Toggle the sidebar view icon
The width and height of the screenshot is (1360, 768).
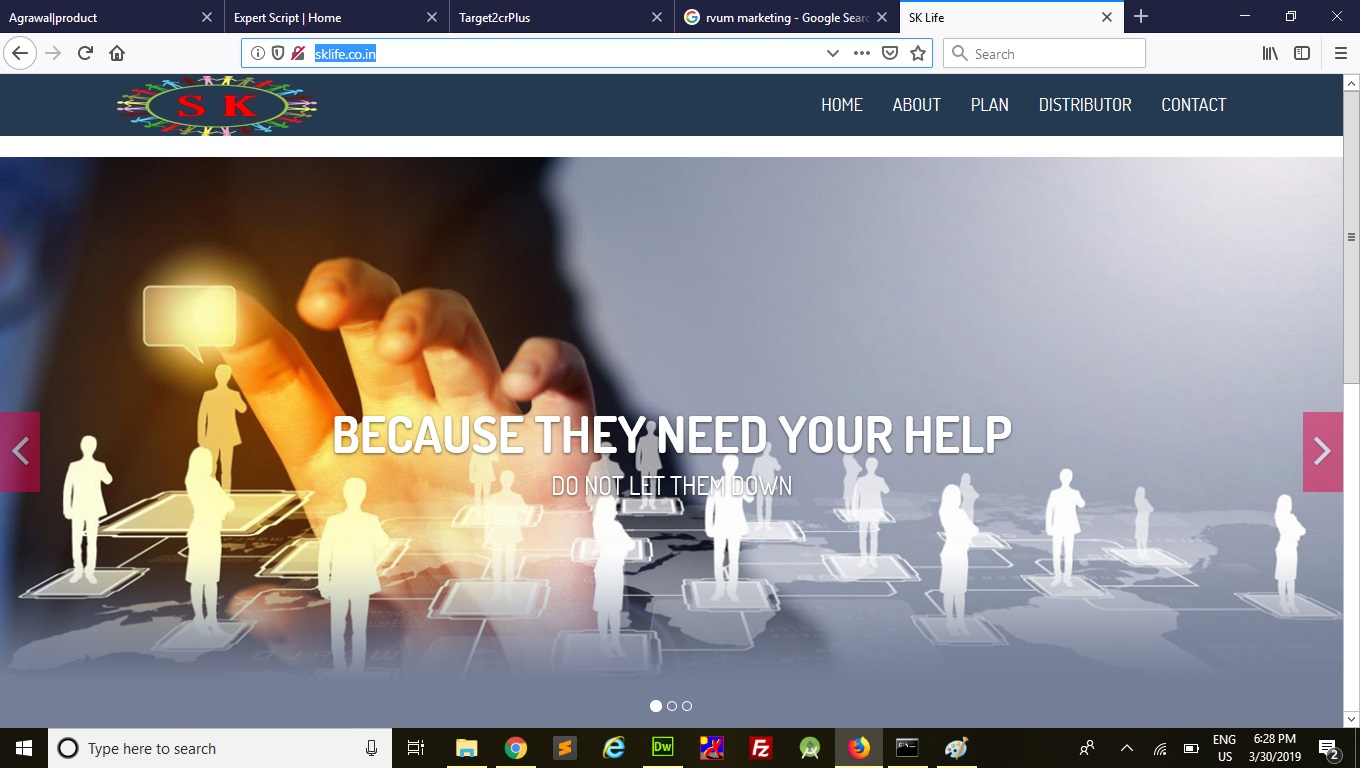point(1302,54)
